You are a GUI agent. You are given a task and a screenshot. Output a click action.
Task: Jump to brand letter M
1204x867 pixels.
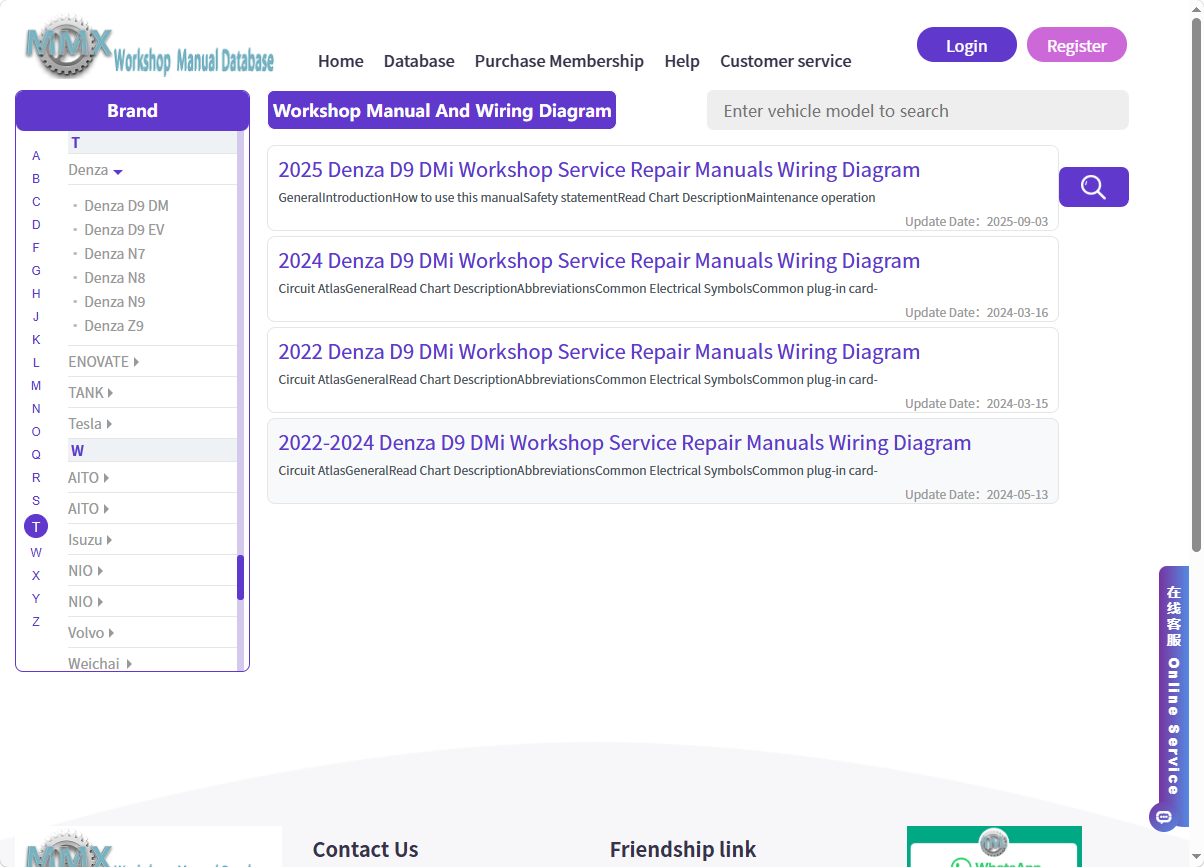click(x=36, y=386)
